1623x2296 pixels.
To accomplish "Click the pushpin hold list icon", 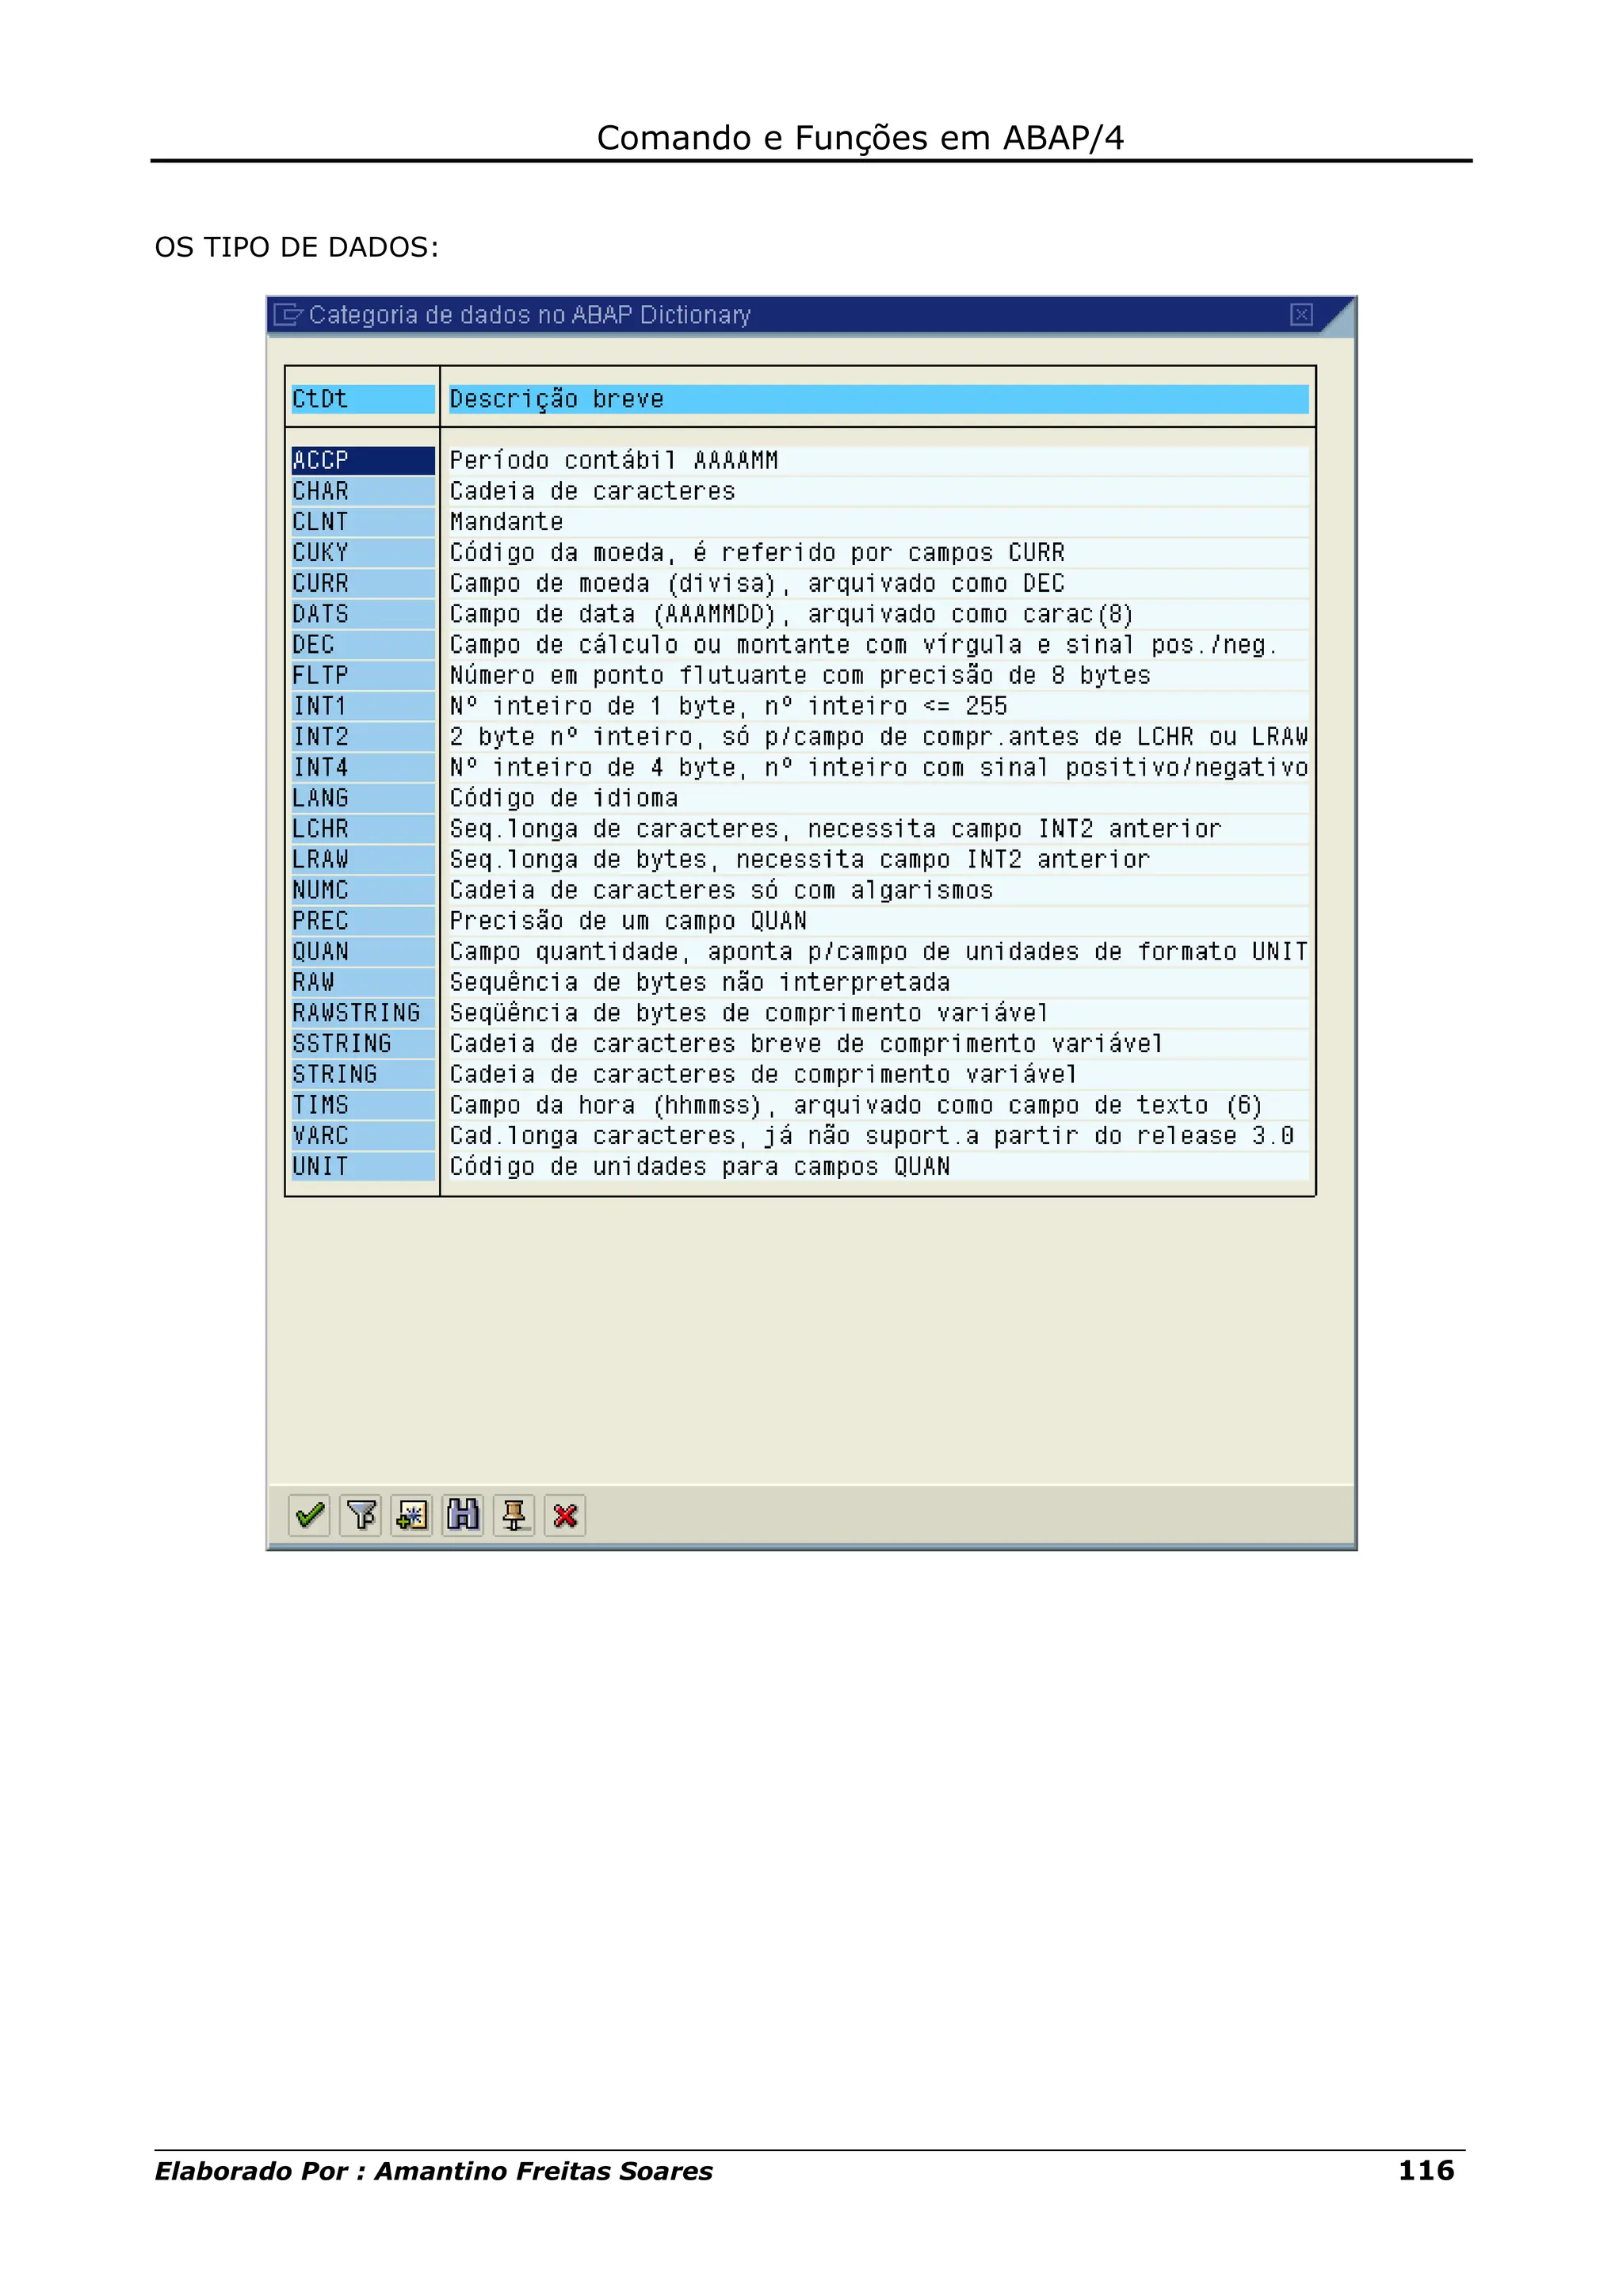I will [514, 1515].
